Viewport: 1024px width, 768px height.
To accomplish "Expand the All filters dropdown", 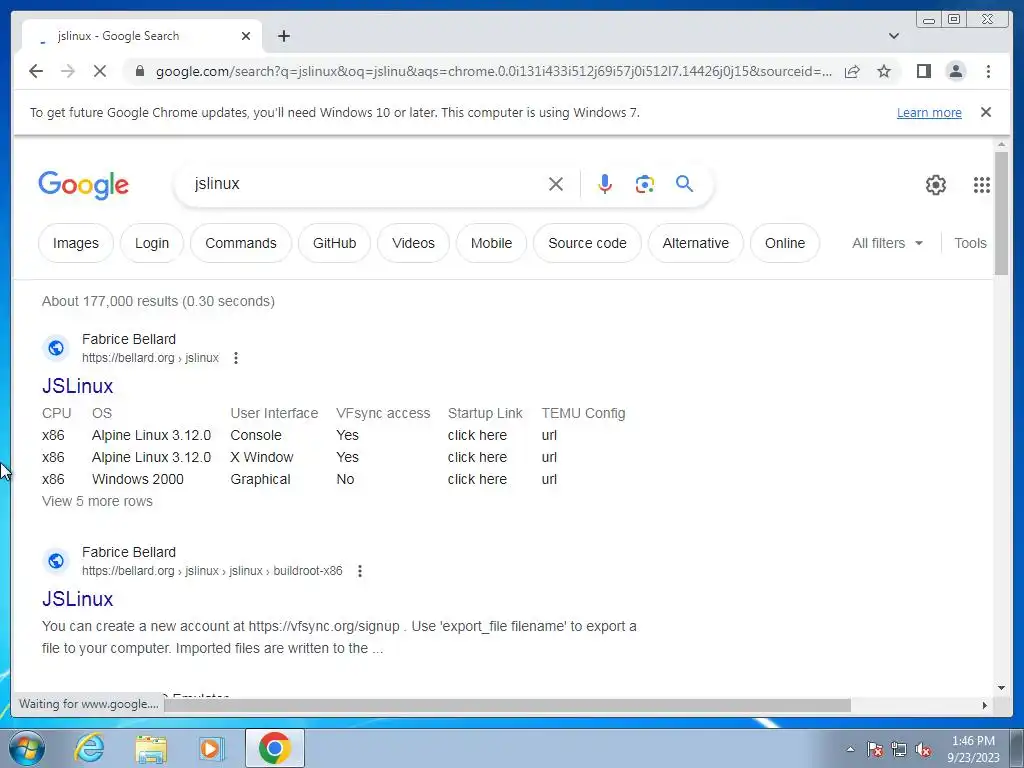I will click(887, 243).
